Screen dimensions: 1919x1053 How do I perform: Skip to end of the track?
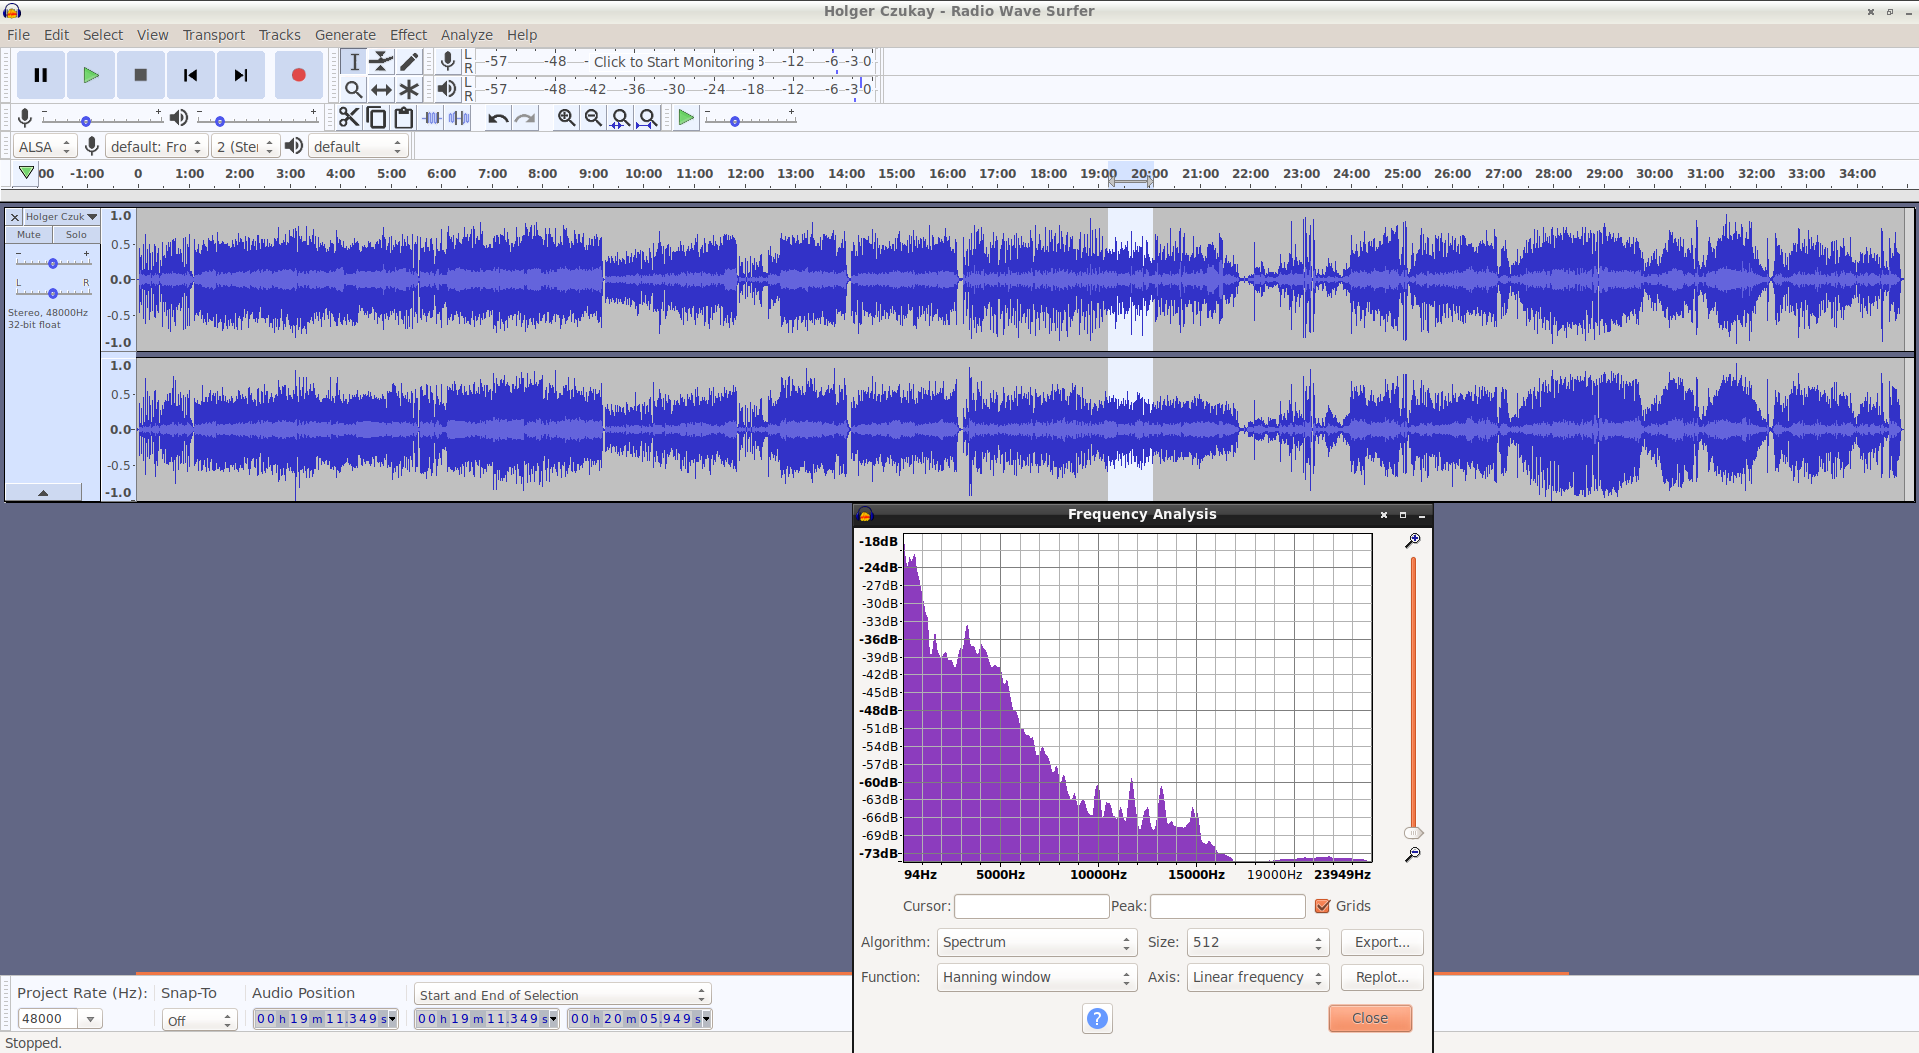point(241,75)
